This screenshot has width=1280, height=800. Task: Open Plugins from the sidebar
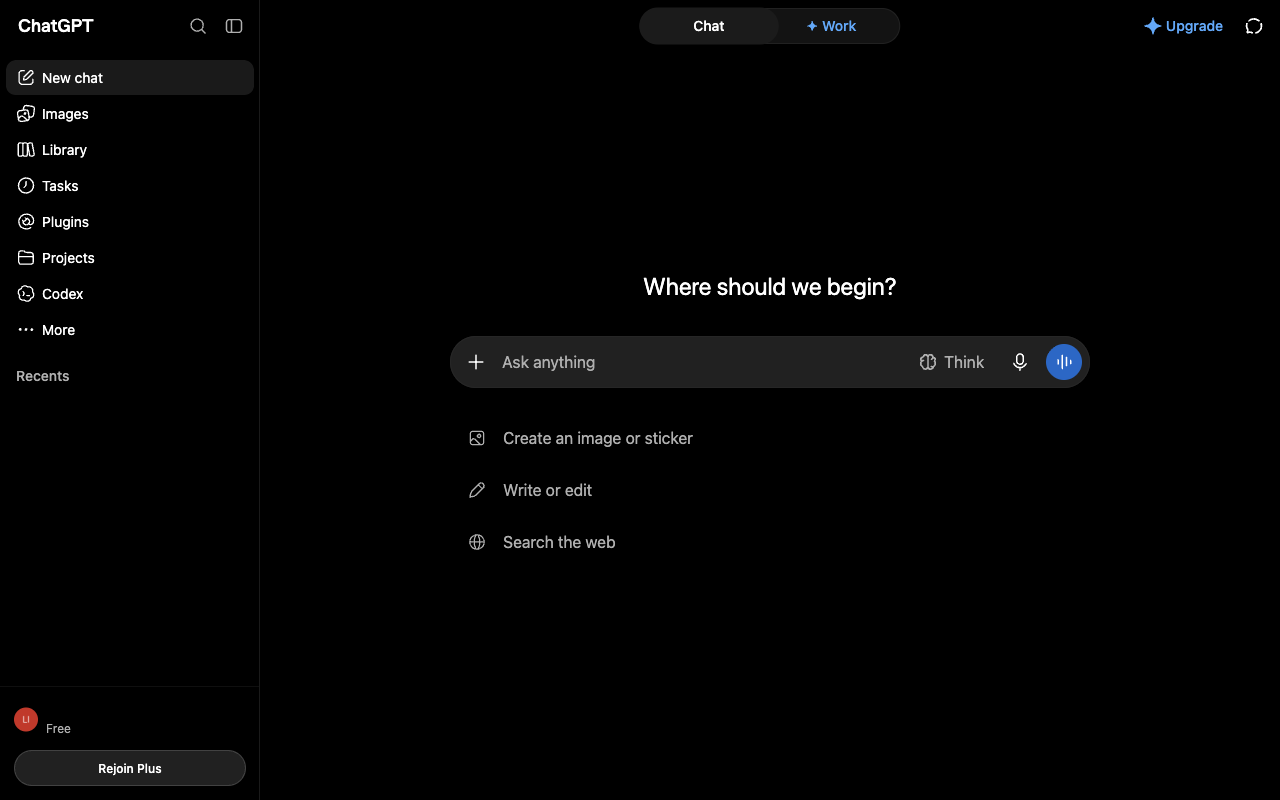pyautogui.click(x=130, y=222)
